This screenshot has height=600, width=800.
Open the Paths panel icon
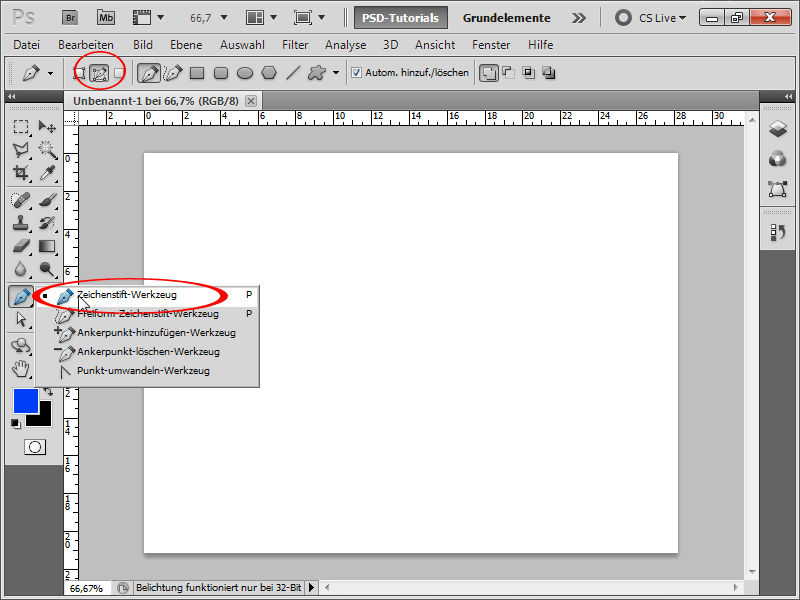pyautogui.click(x=778, y=189)
